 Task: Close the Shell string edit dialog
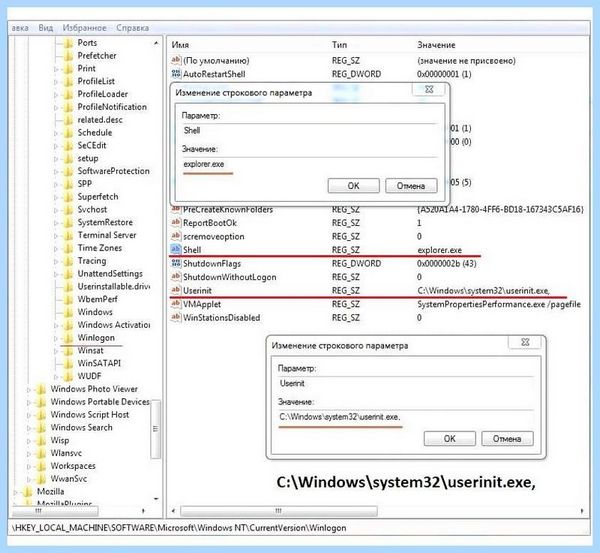(x=429, y=89)
